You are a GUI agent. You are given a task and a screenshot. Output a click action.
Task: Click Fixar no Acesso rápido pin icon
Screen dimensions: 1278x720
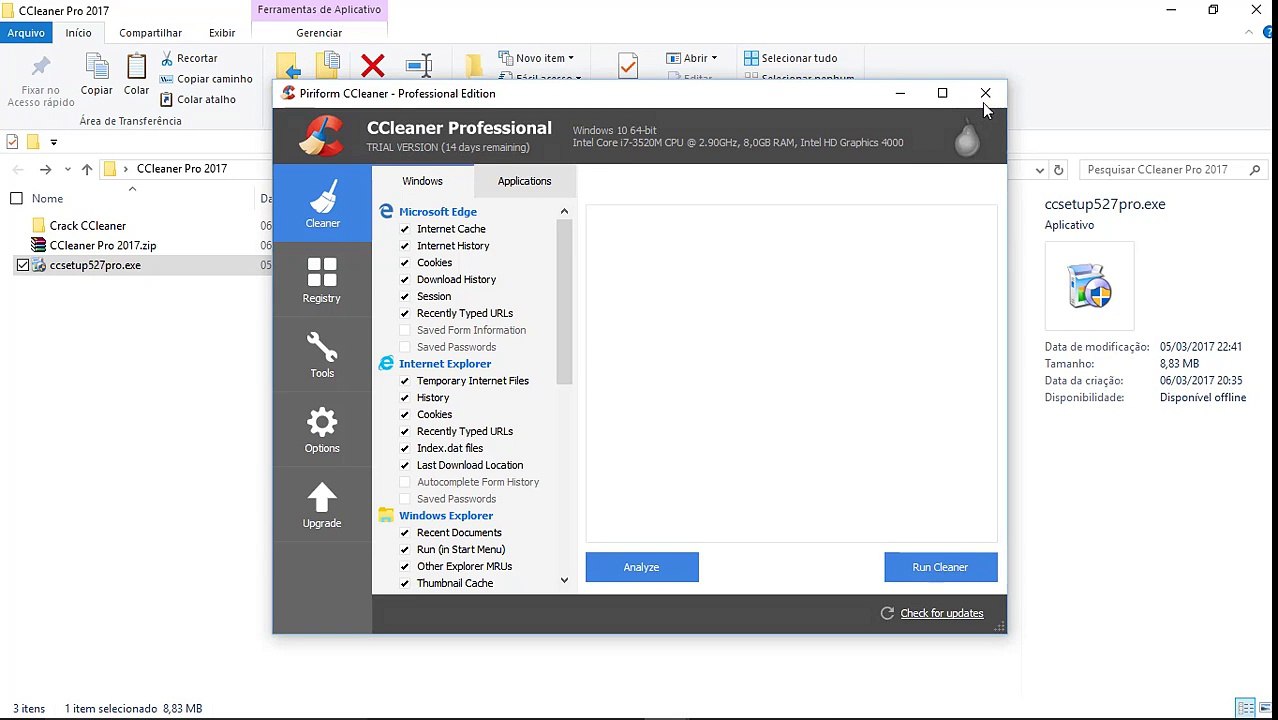pyautogui.click(x=41, y=67)
